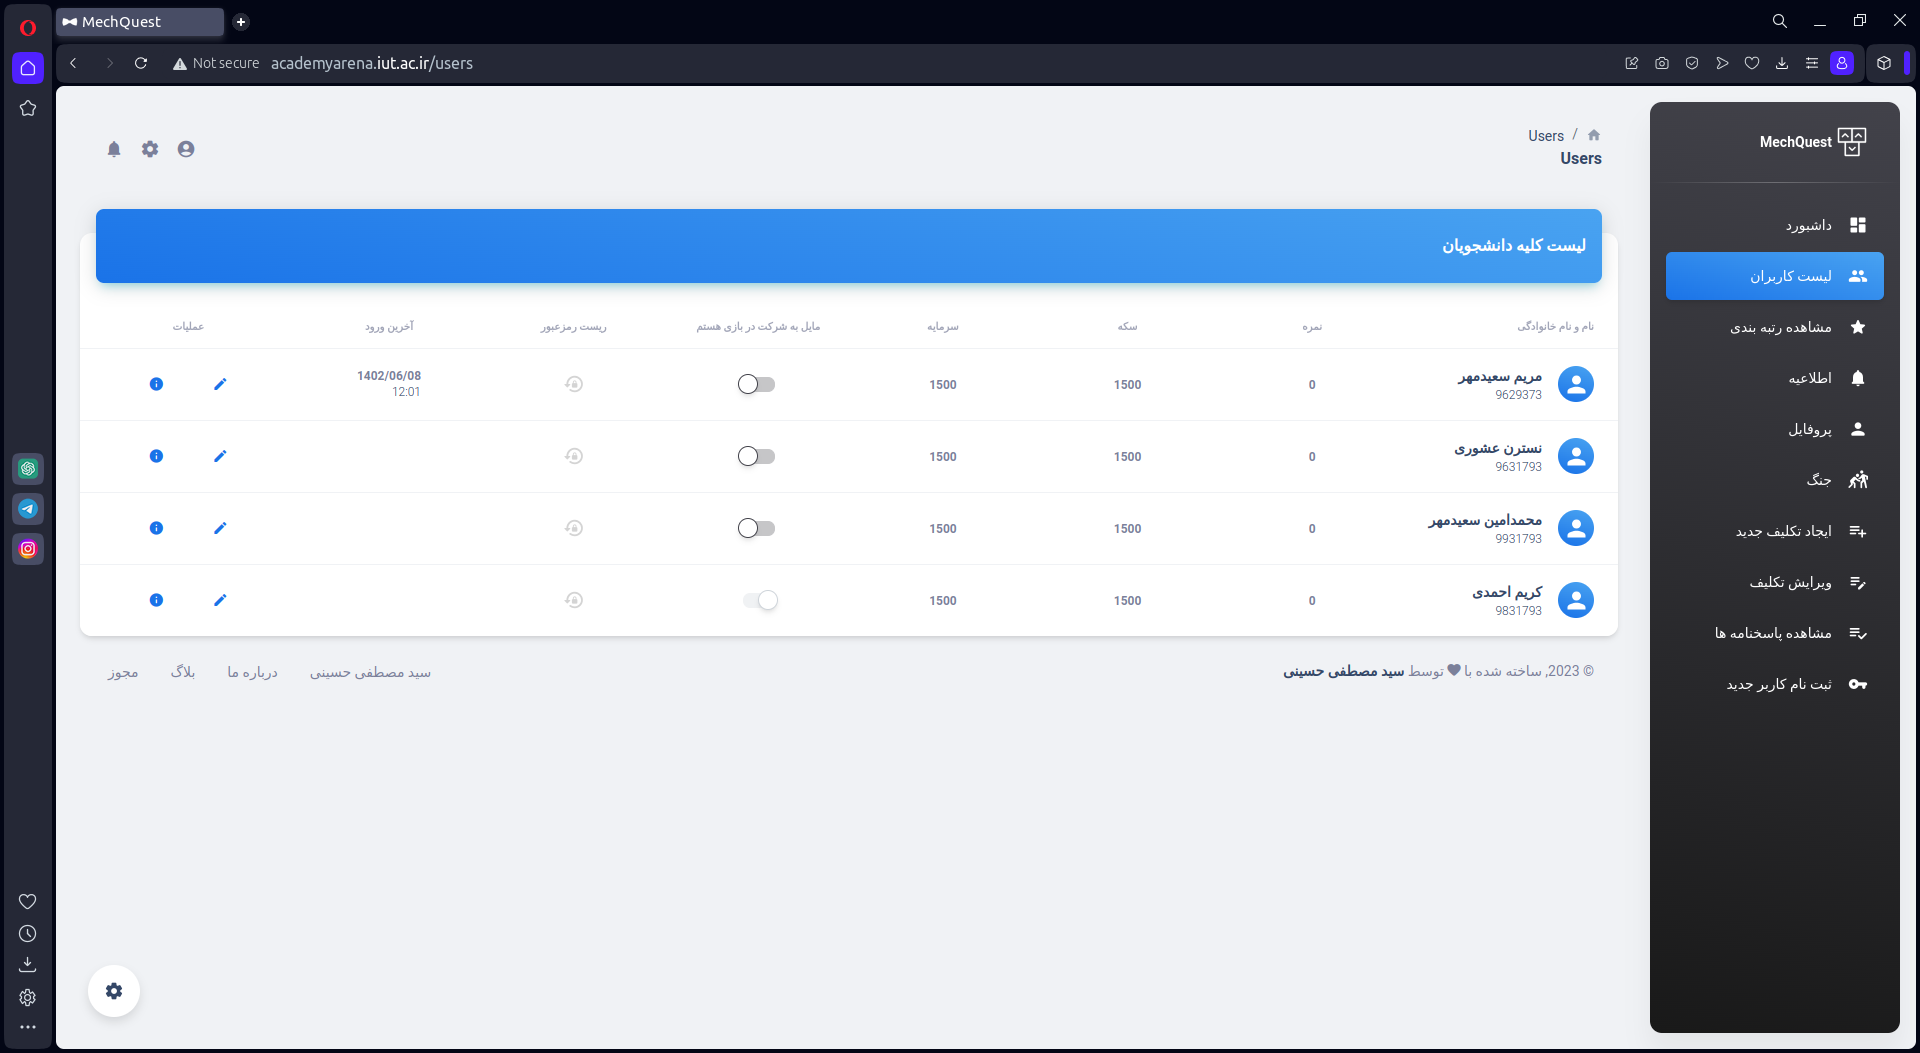1920x1053 pixels.
Task: Open ویرایش تکلیف in the sidebar
Action: coord(1775,582)
